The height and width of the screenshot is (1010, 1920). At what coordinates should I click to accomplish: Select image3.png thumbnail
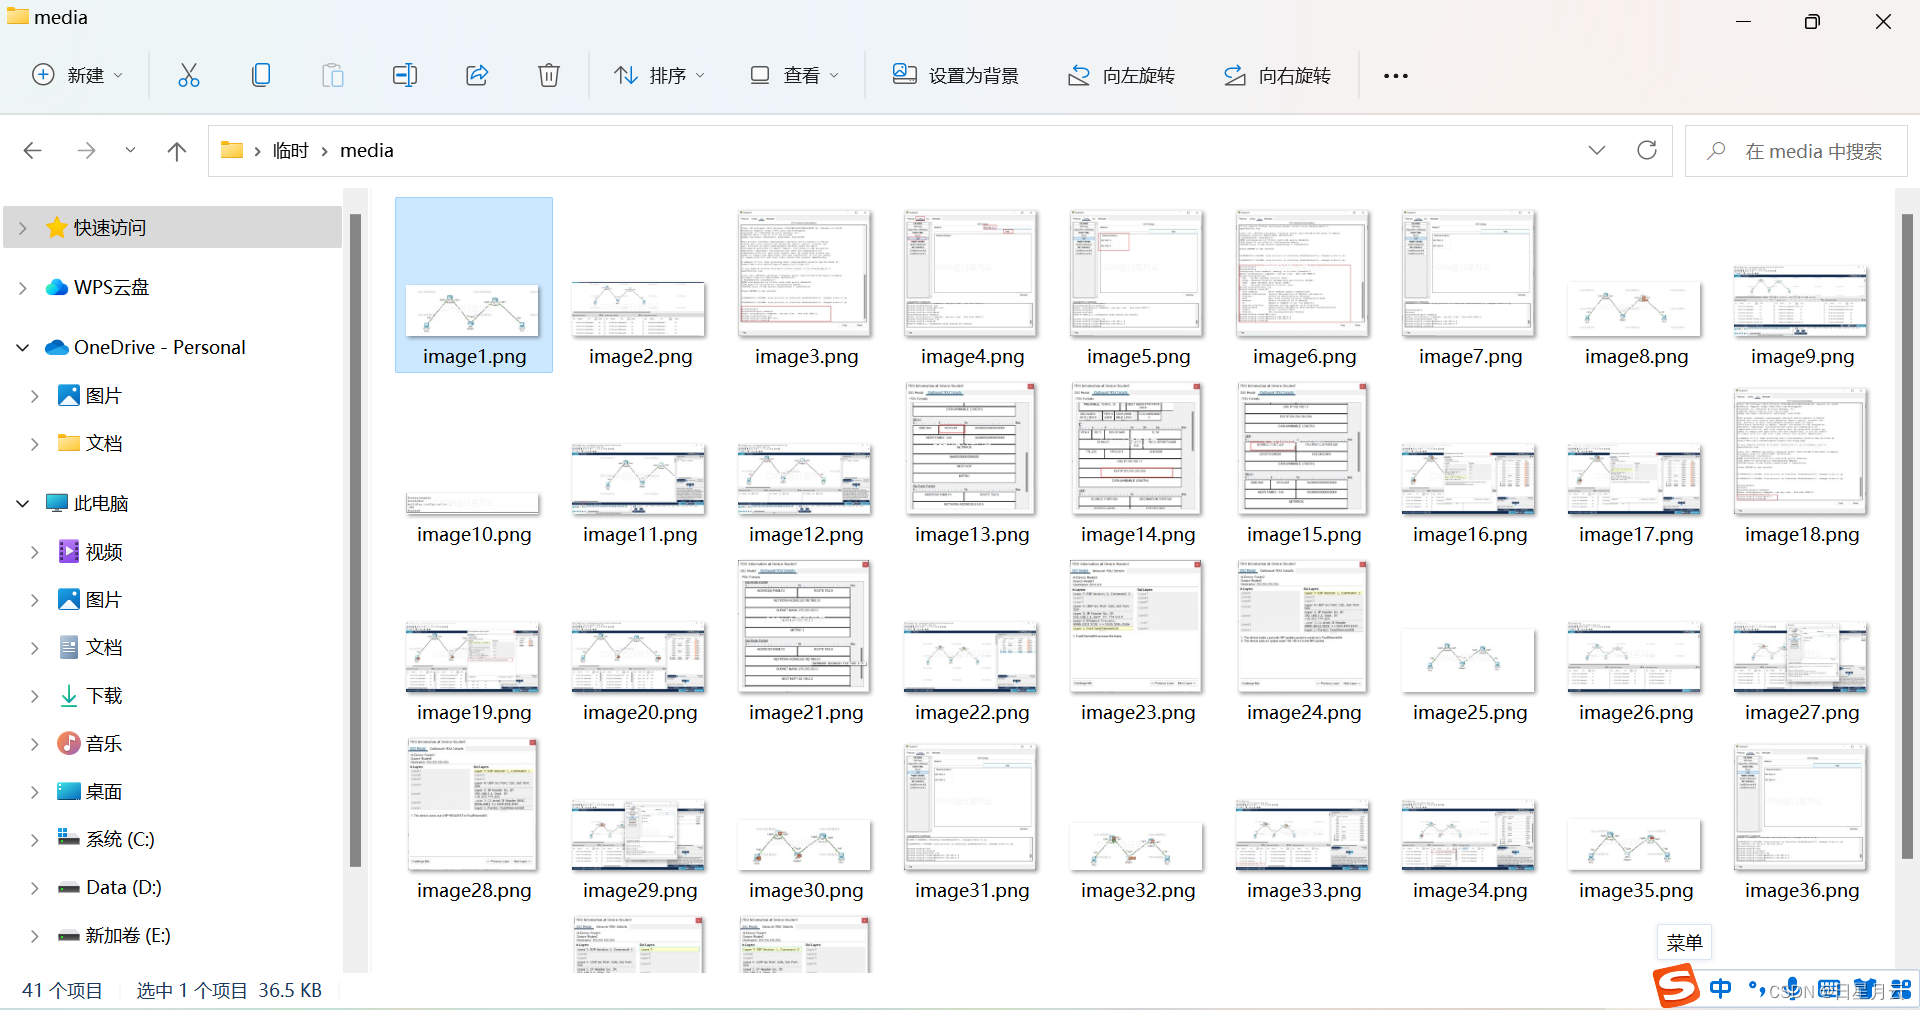click(x=805, y=273)
